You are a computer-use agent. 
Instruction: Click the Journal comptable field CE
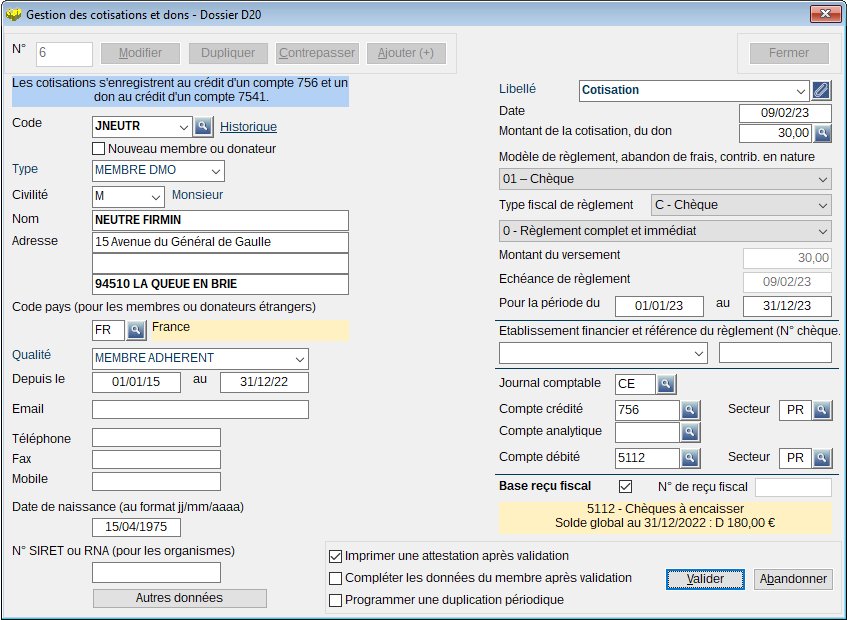coord(635,384)
